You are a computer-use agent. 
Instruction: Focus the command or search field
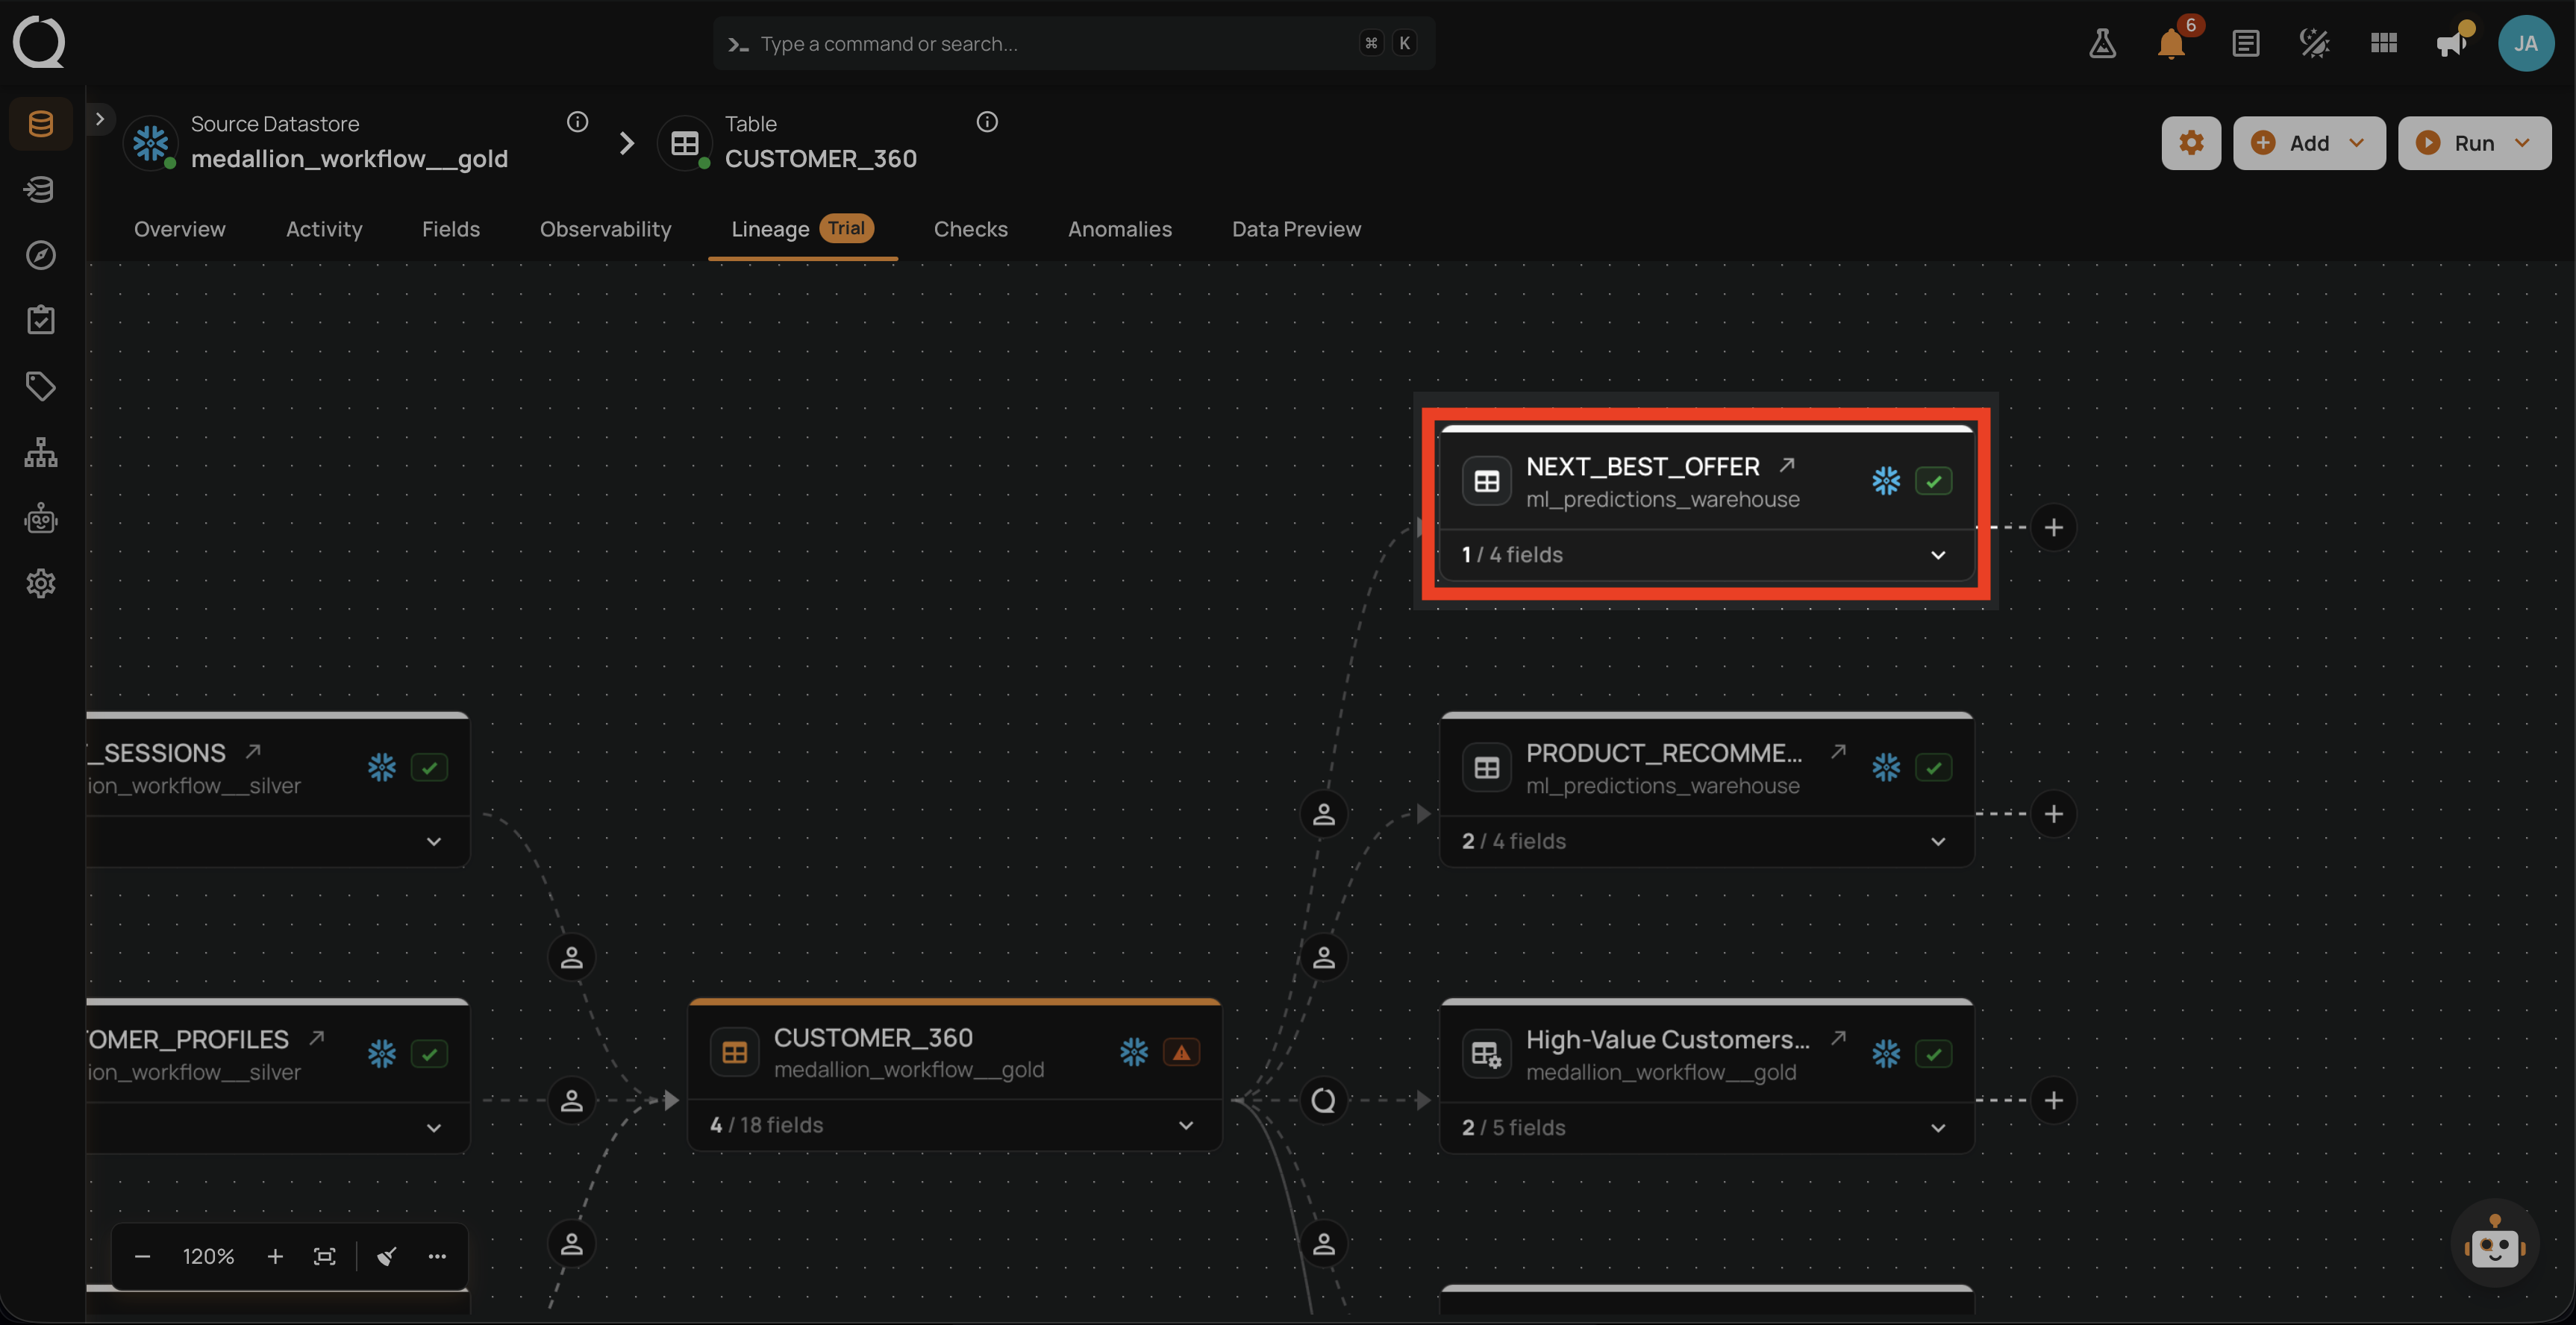pyautogui.click(x=1073, y=43)
